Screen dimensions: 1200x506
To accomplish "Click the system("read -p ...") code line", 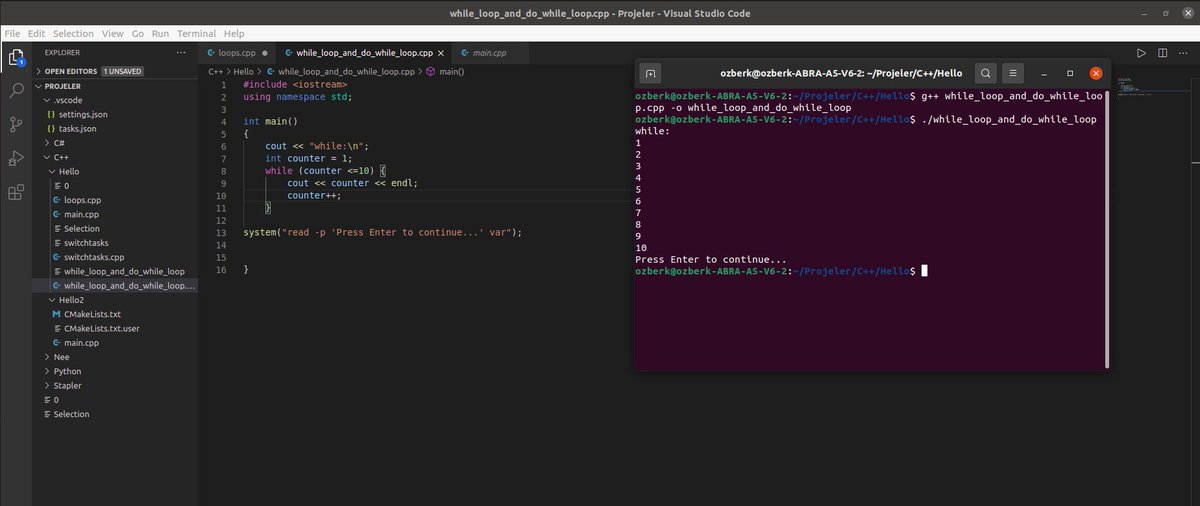I will pos(383,232).
